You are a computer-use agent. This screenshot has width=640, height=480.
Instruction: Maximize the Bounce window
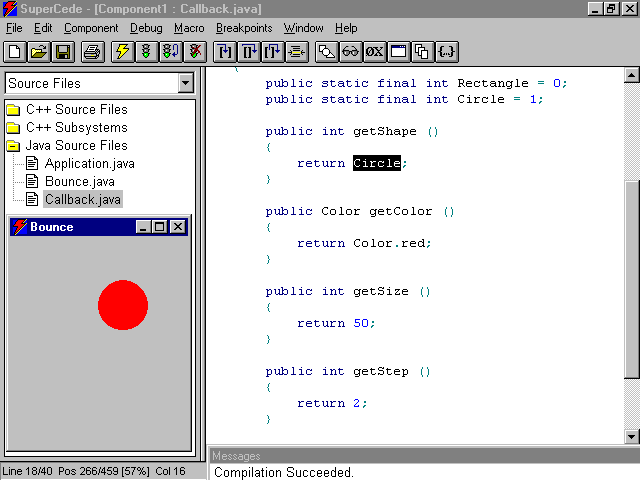[159, 227]
